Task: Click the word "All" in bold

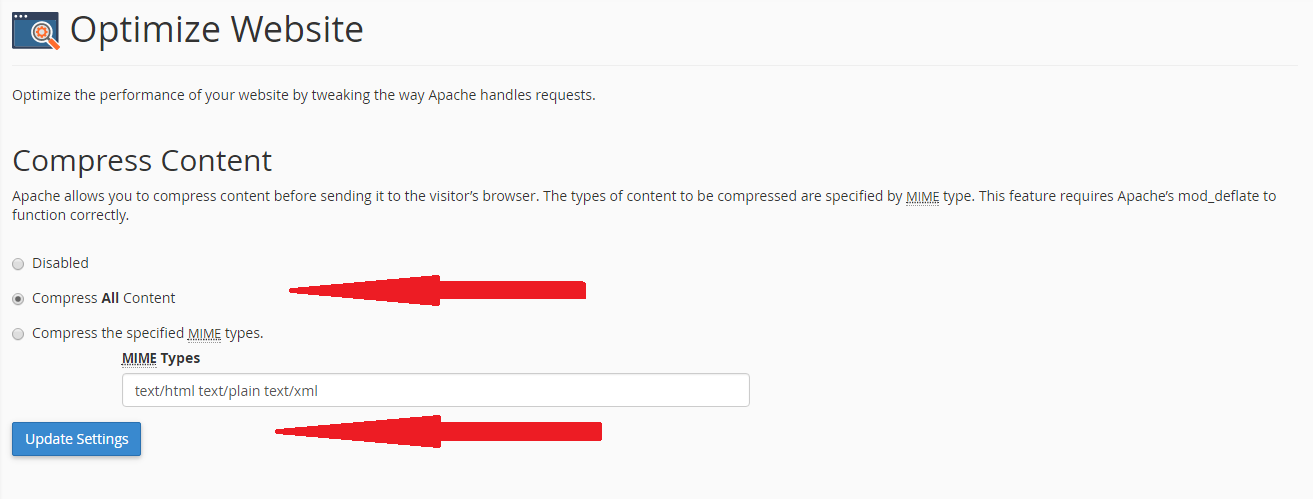Action: click(111, 298)
